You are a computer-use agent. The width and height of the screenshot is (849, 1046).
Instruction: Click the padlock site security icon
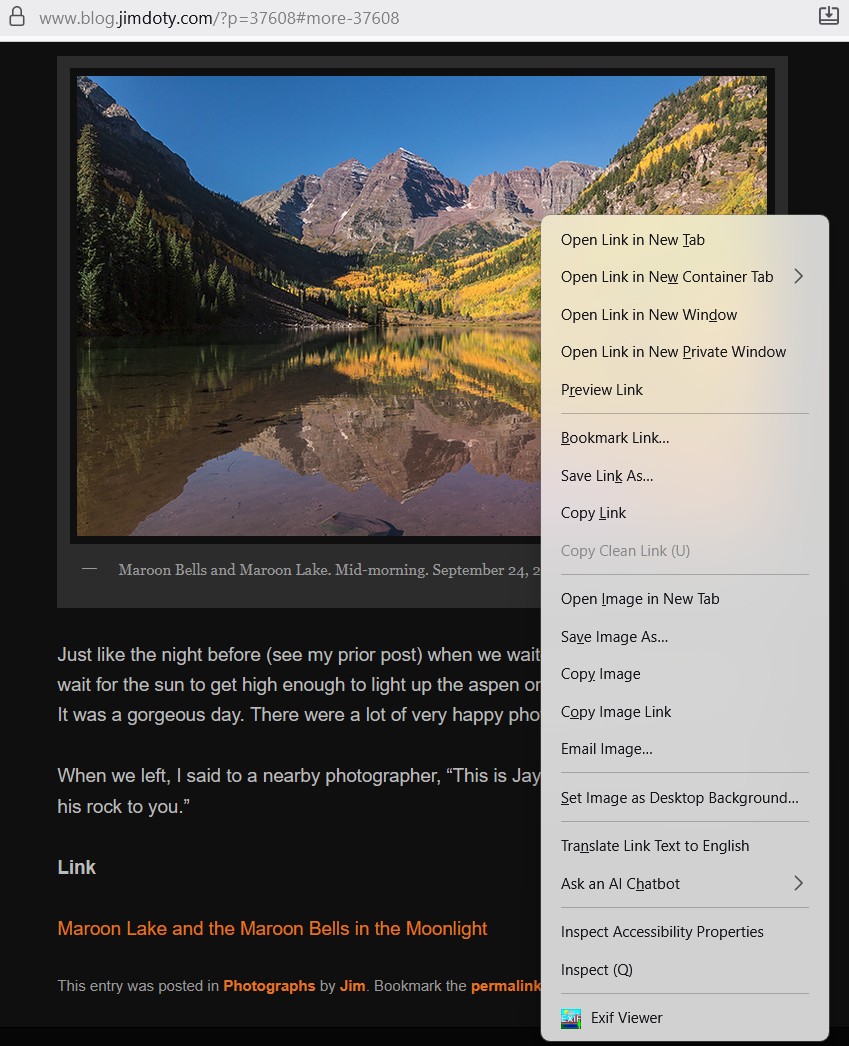click(17, 16)
